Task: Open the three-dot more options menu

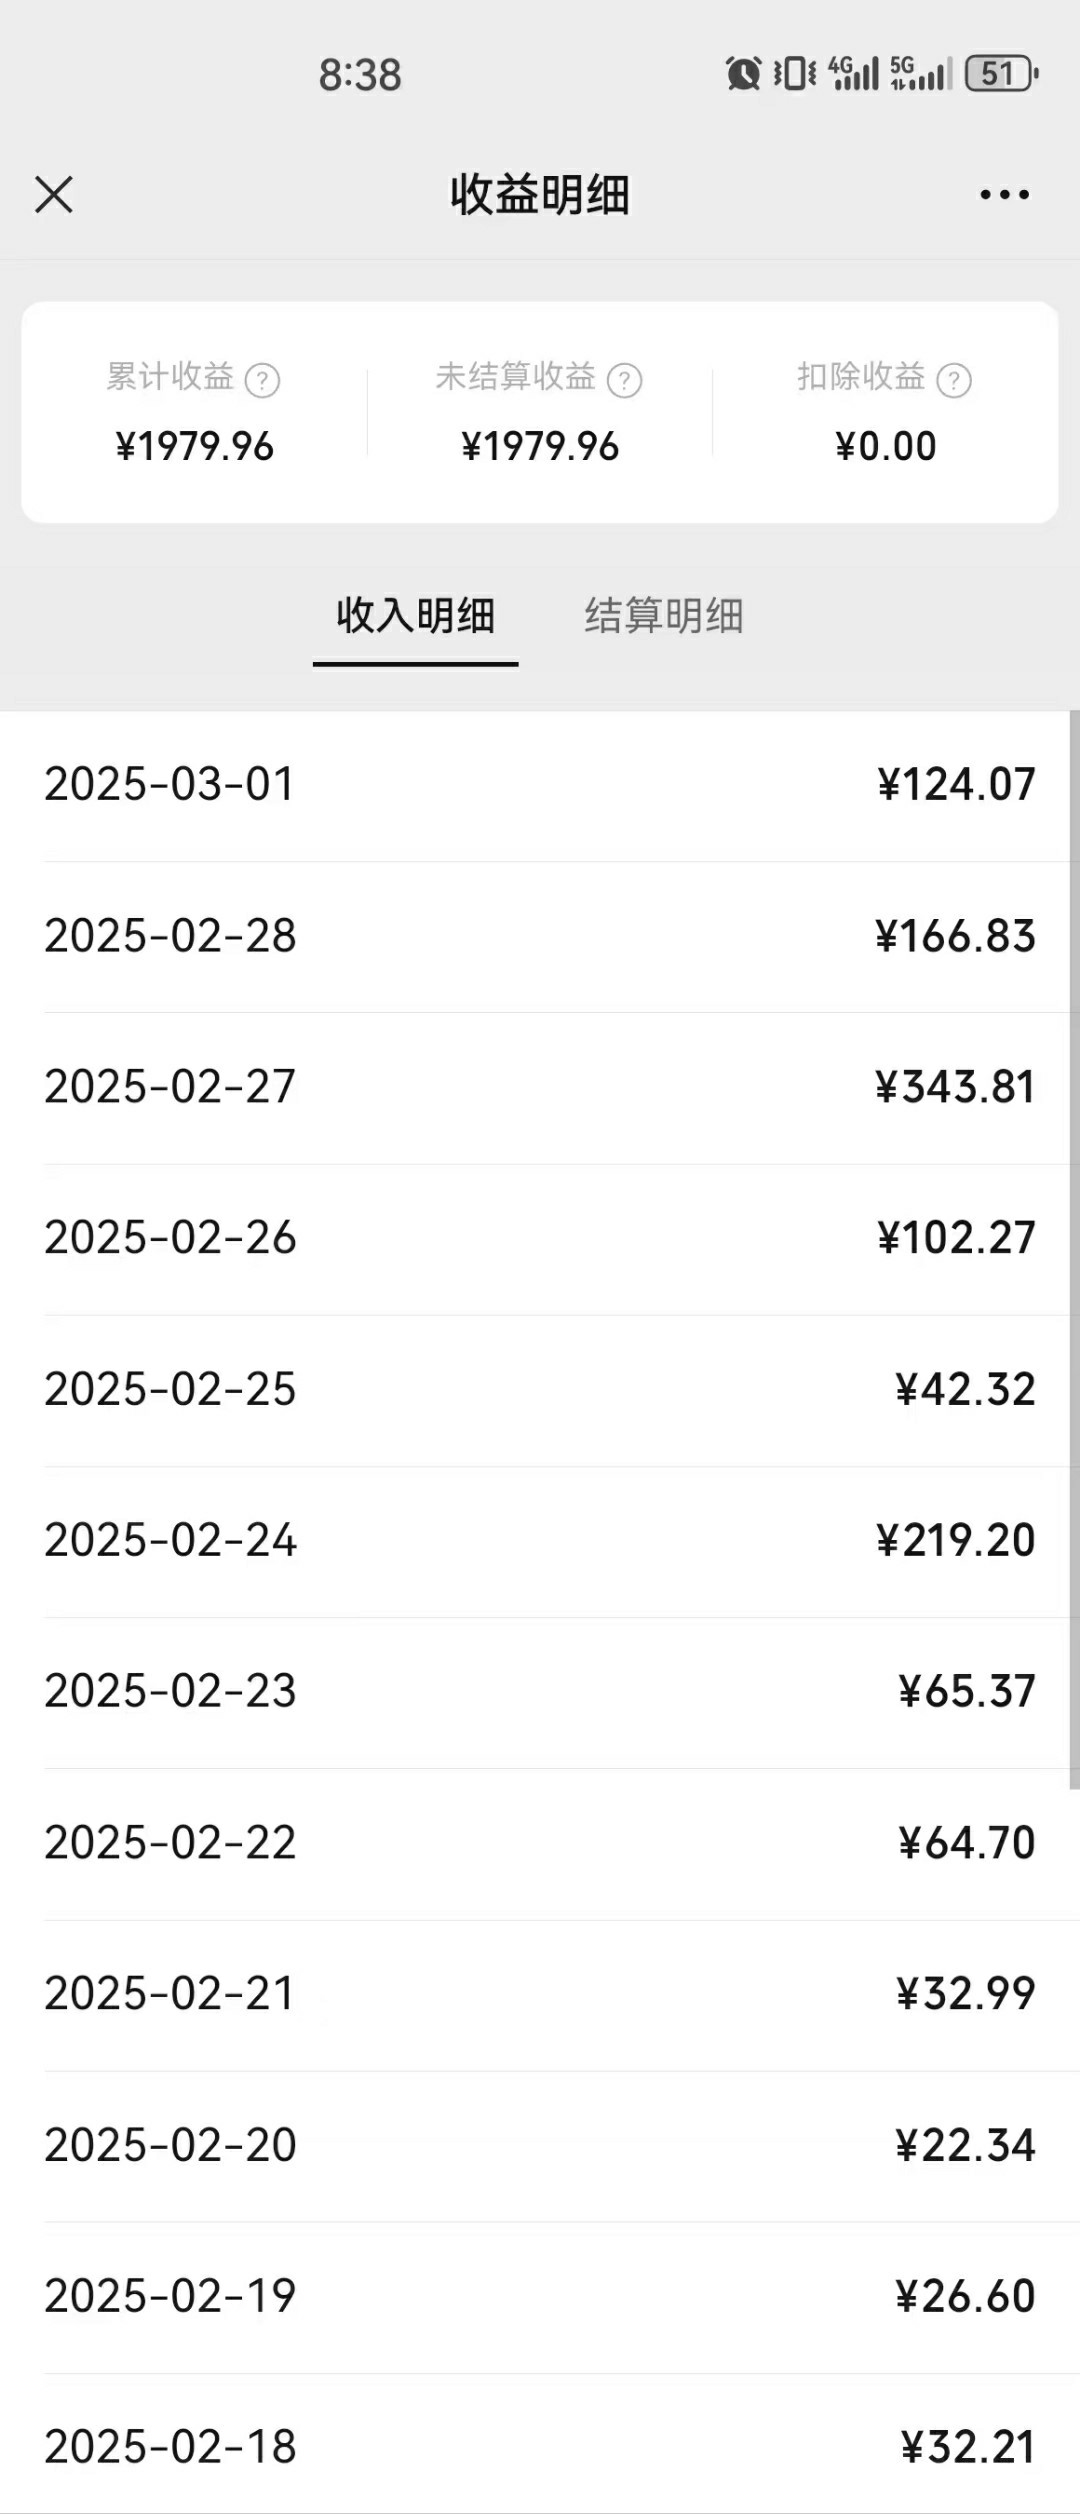Action: 1004,195
